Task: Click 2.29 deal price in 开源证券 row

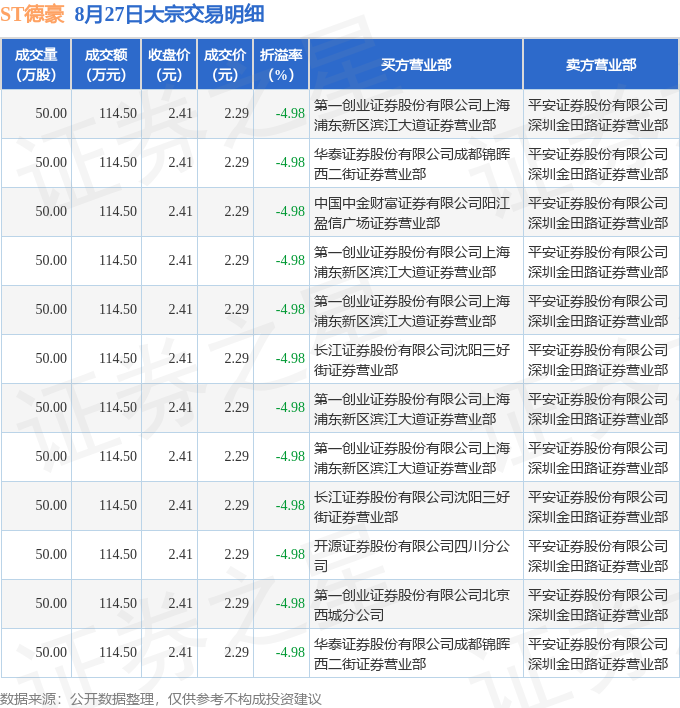Action: click(x=237, y=554)
